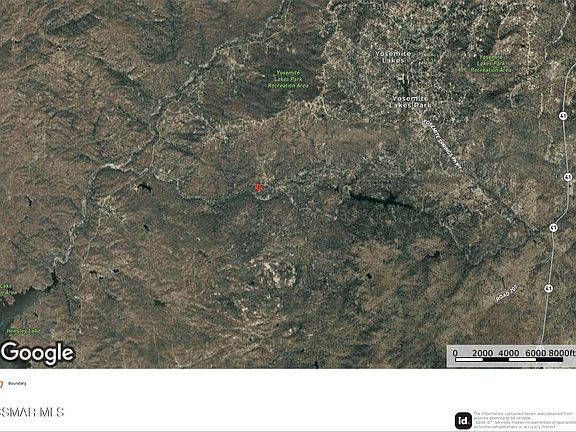
Task: Click the Yosemite Springs Pkwy road label
Action: click(x=442, y=144)
